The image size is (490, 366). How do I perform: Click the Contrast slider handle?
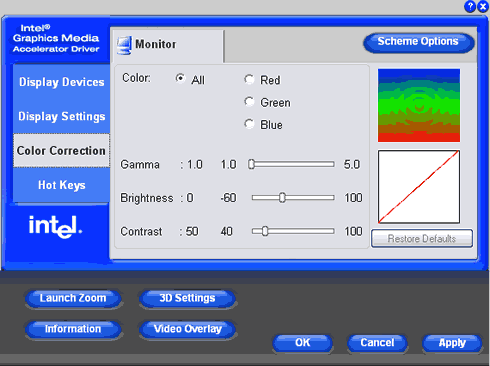click(x=265, y=231)
